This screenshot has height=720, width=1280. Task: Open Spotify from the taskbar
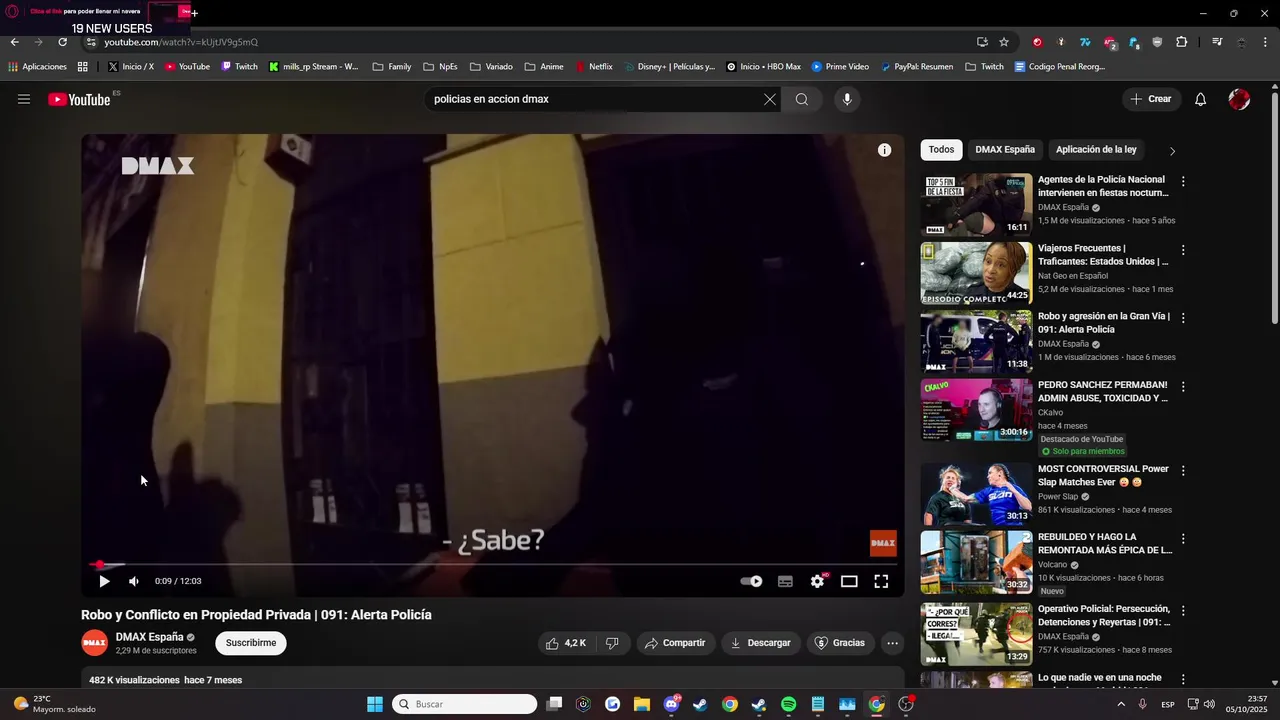pos(788,704)
